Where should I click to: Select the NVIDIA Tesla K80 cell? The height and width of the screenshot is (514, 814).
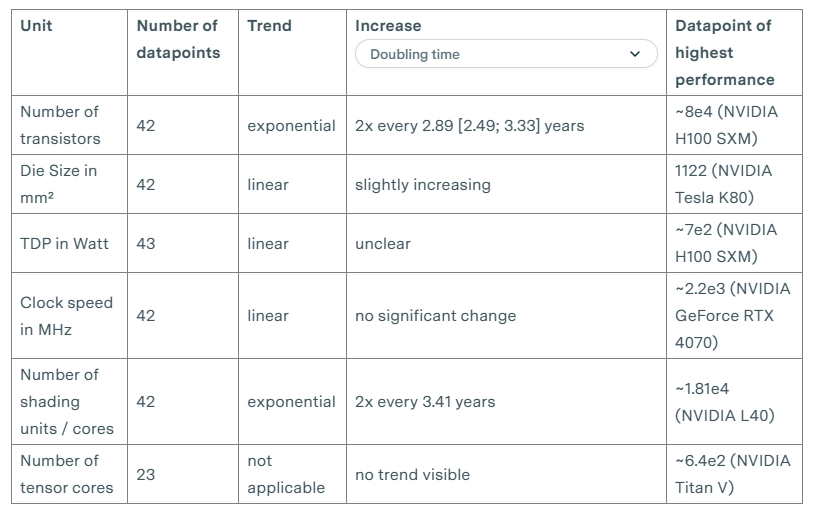coord(723,184)
